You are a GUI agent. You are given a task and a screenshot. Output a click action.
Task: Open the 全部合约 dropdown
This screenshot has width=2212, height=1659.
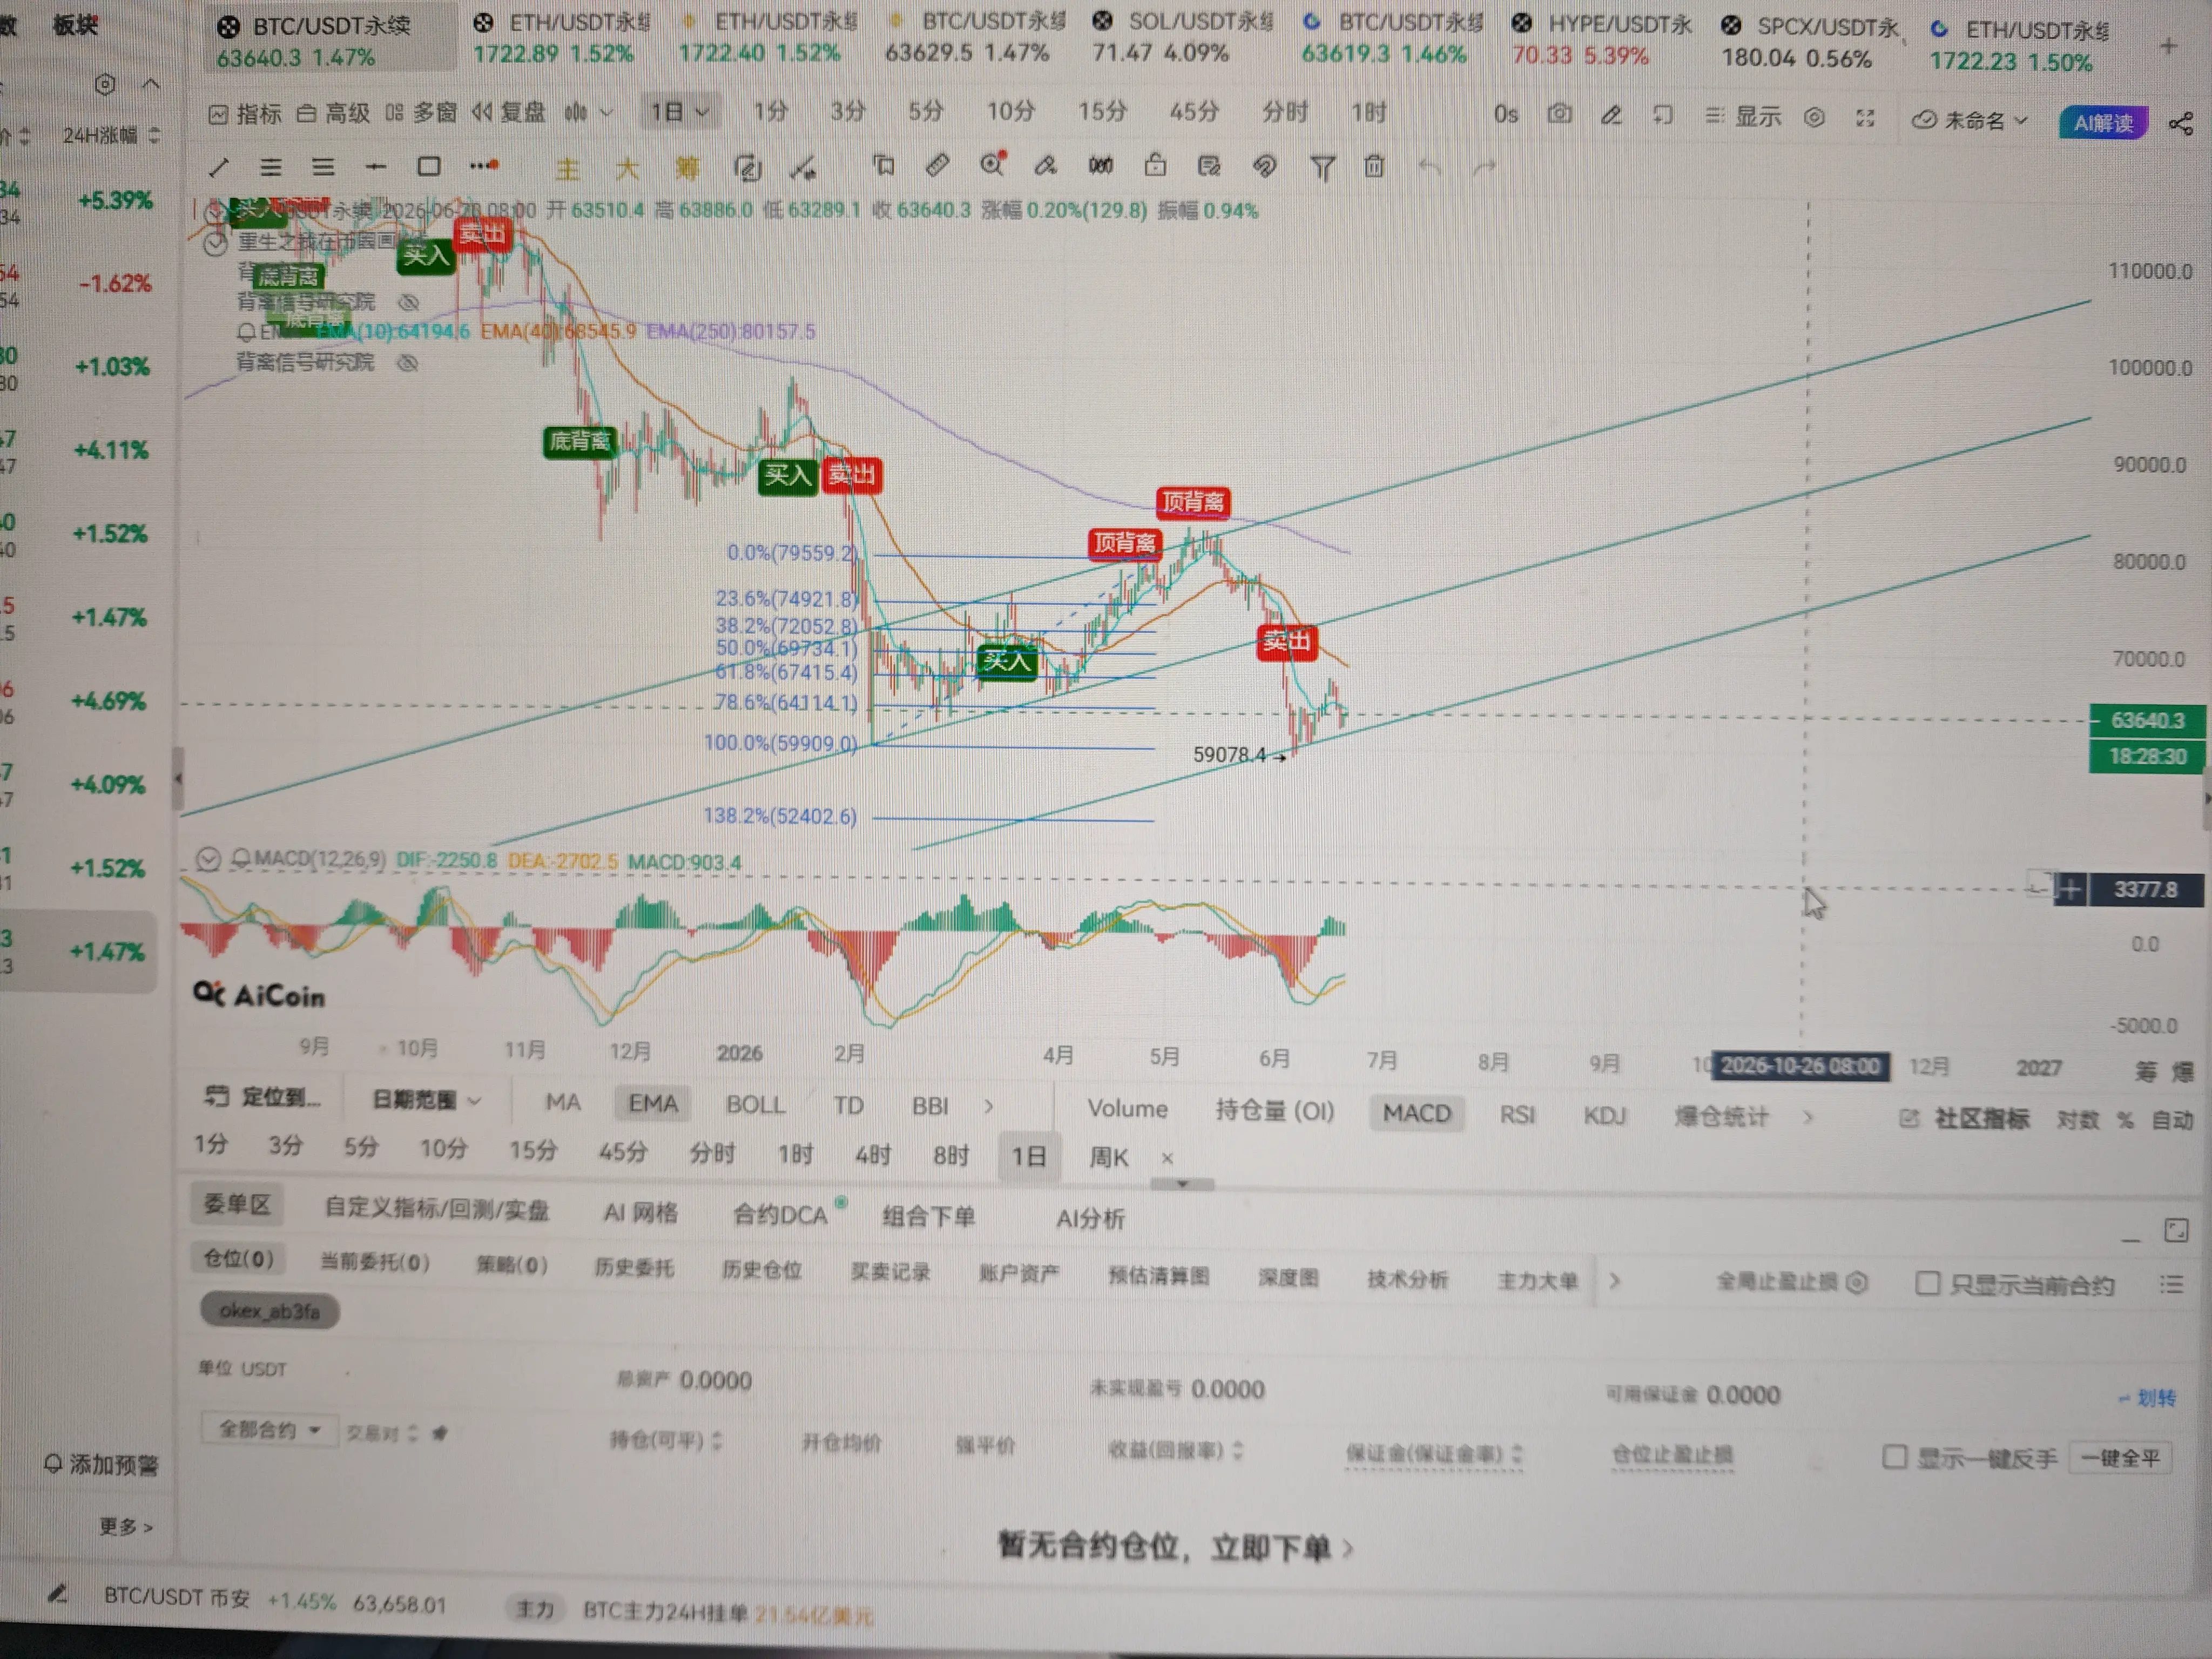tap(269, 1429)
